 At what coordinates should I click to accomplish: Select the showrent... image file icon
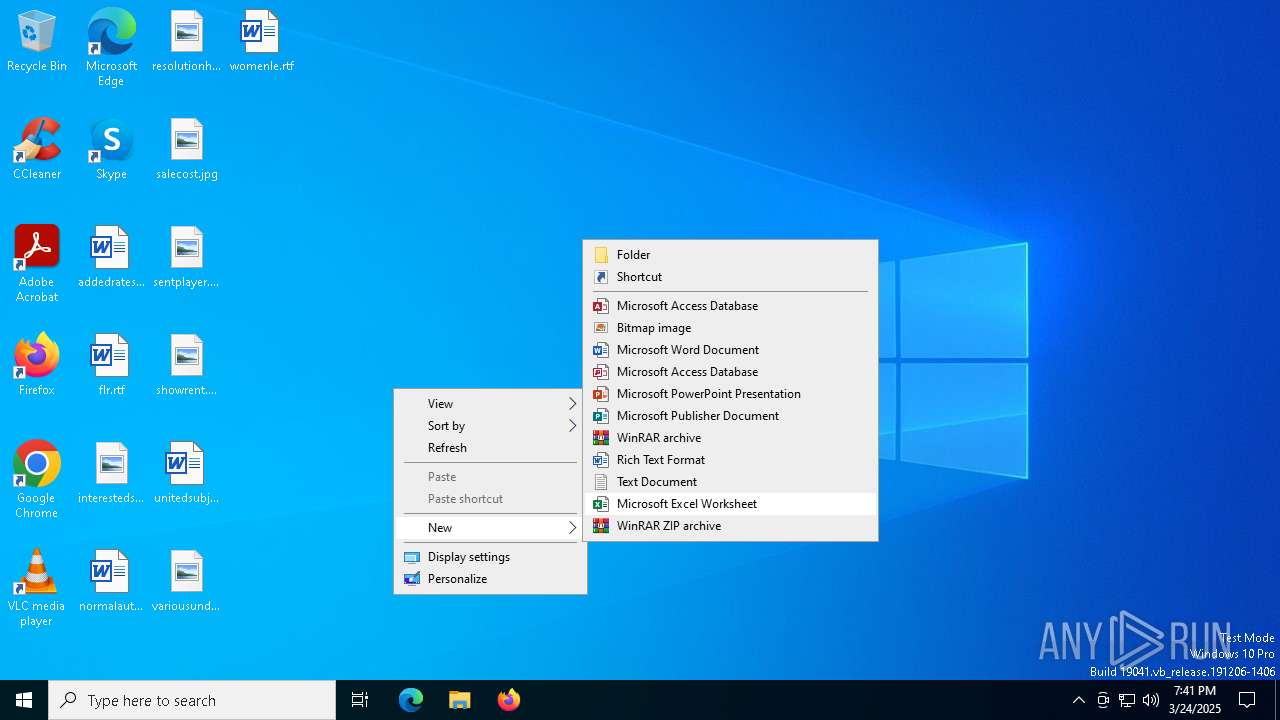186,366
